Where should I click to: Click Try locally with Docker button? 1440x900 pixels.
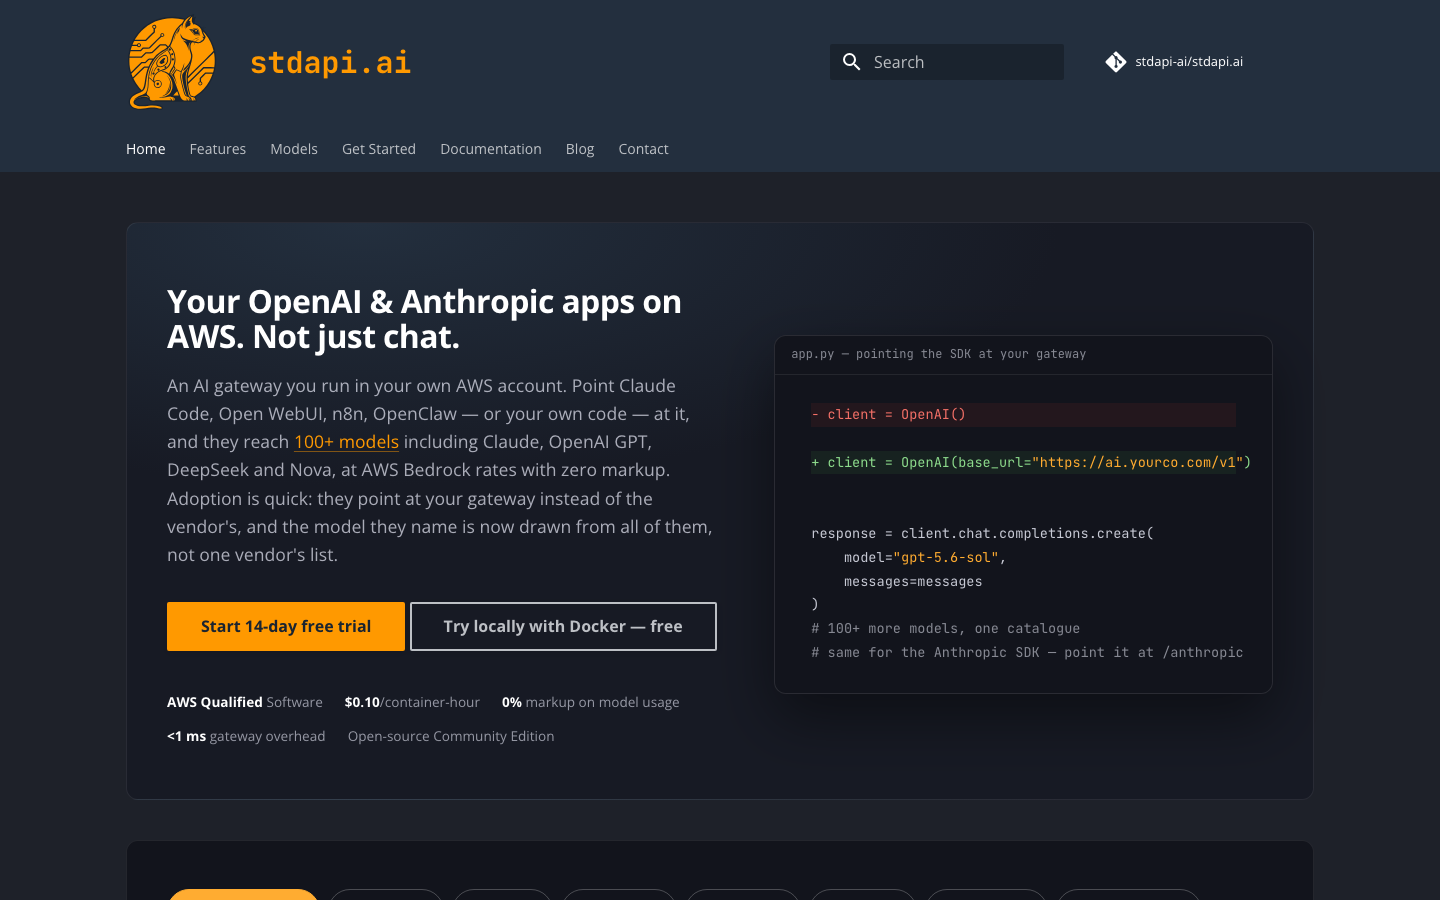point(563,627)
